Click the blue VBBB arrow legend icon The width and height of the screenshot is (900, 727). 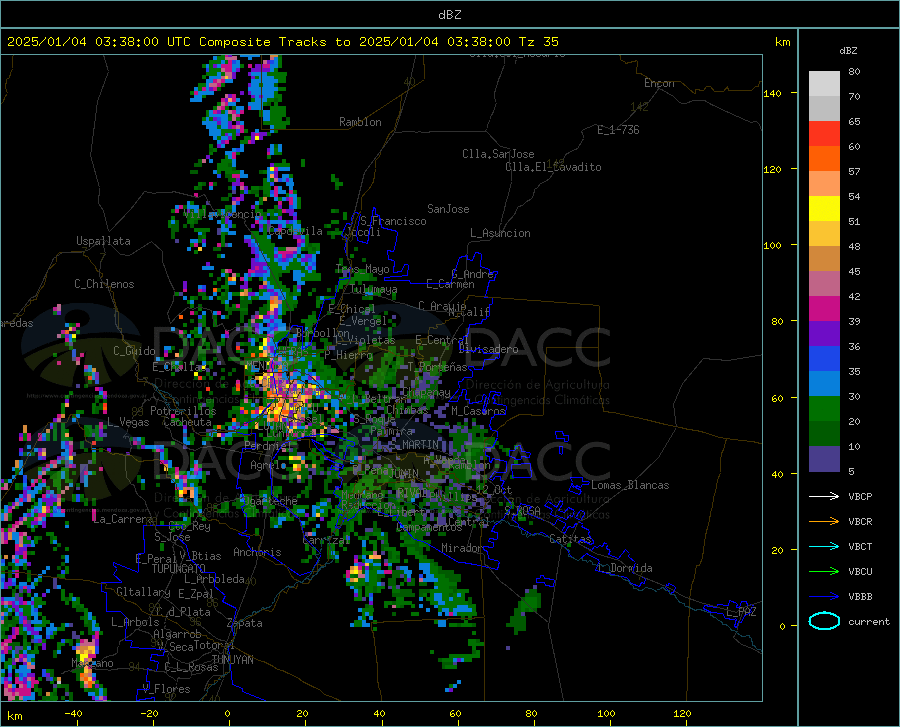[824, 597]
